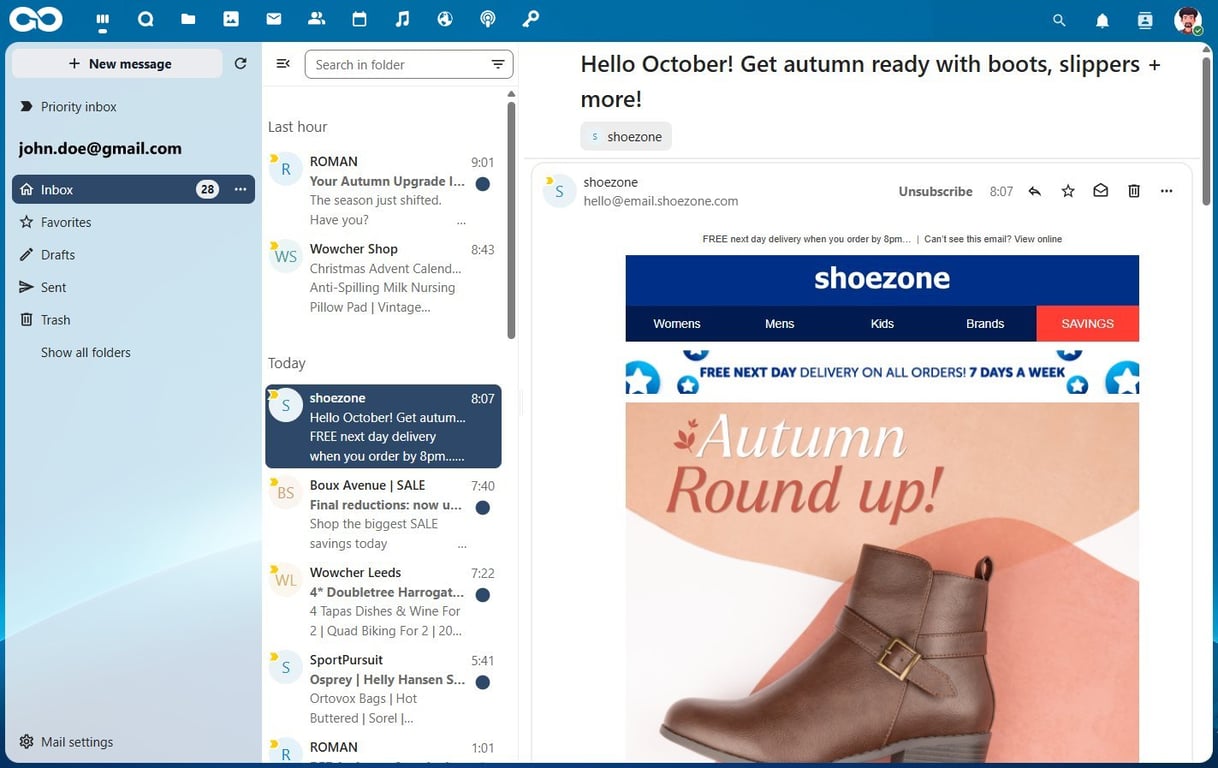The image size is (1218, 768).
Task: Toggle unread dot on Wowcher Leeds email
Action: (x=482, y=595)
